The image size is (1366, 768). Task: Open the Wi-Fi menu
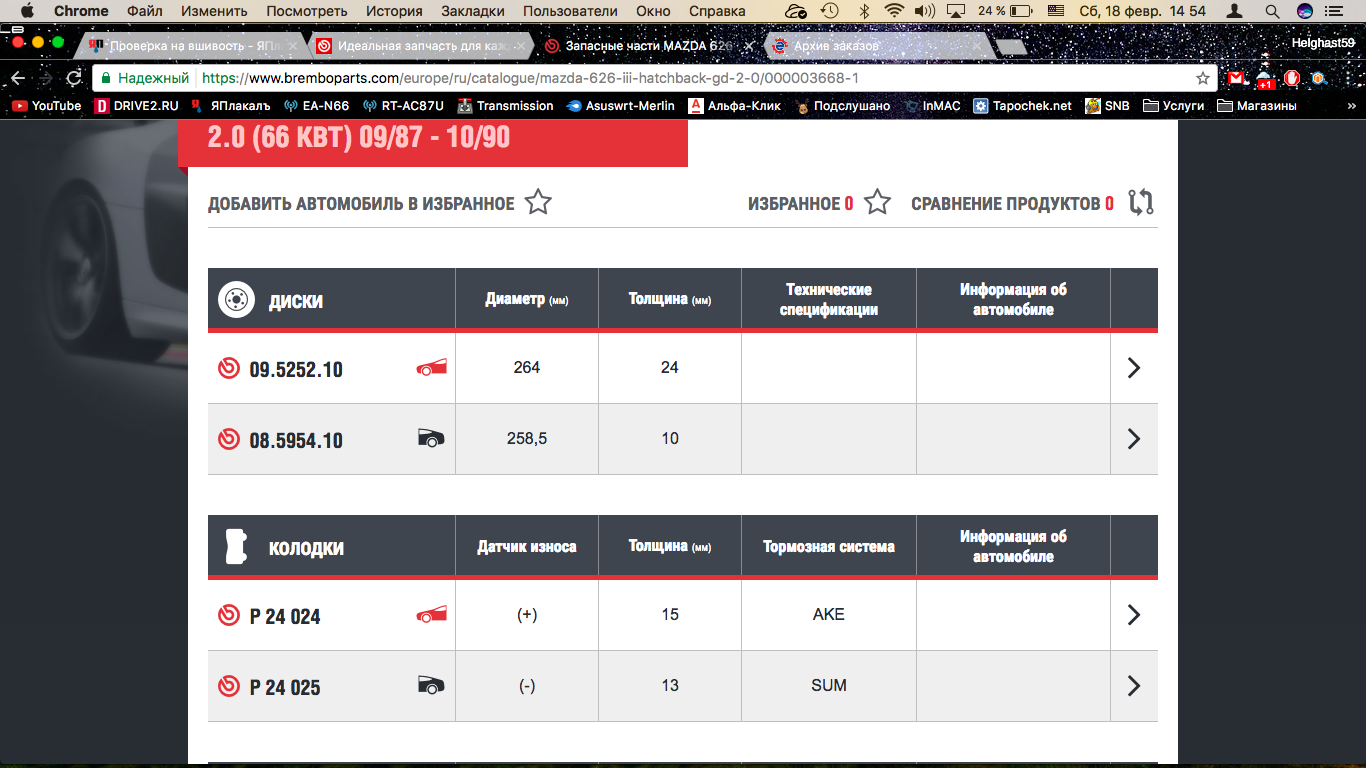894,11
